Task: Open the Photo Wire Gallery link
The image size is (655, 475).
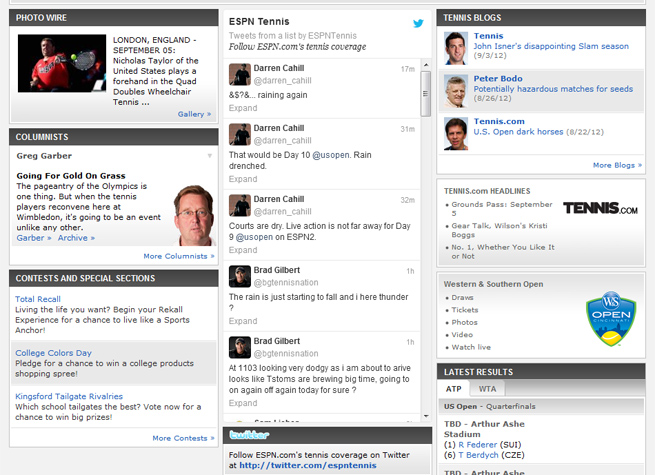Action: [x=194, y=114]
